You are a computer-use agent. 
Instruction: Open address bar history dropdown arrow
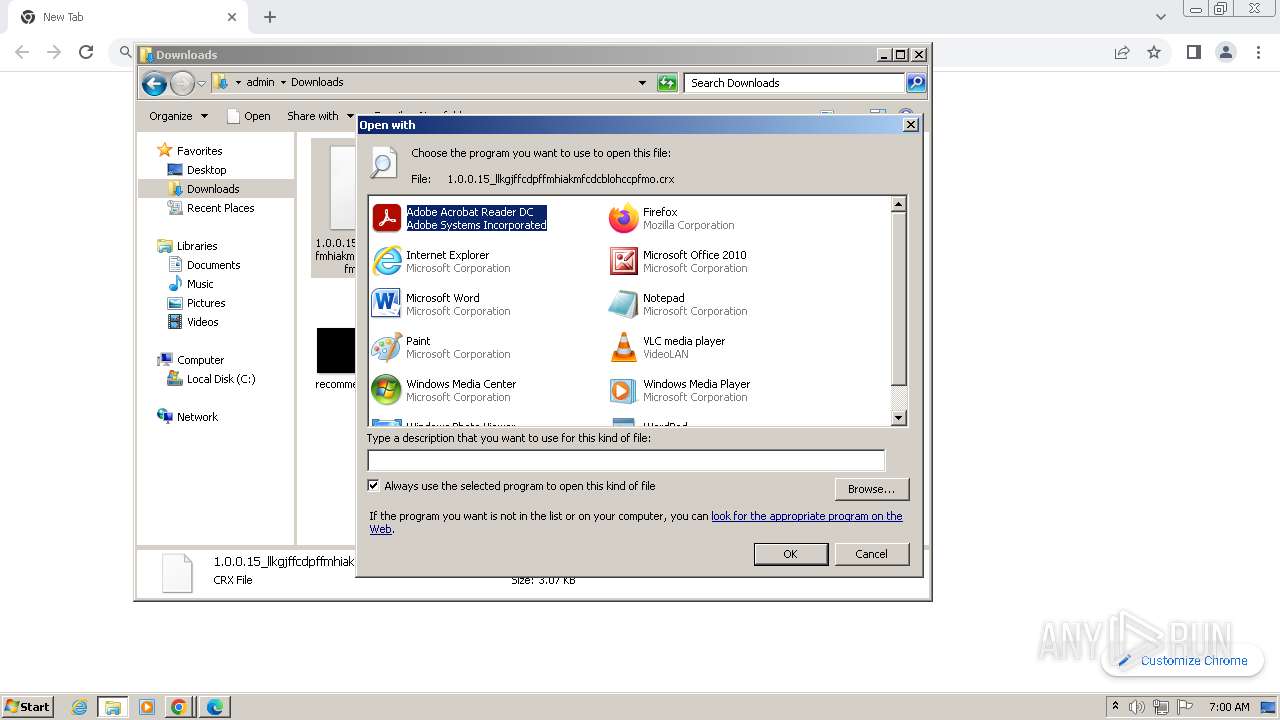coord(642,83)
